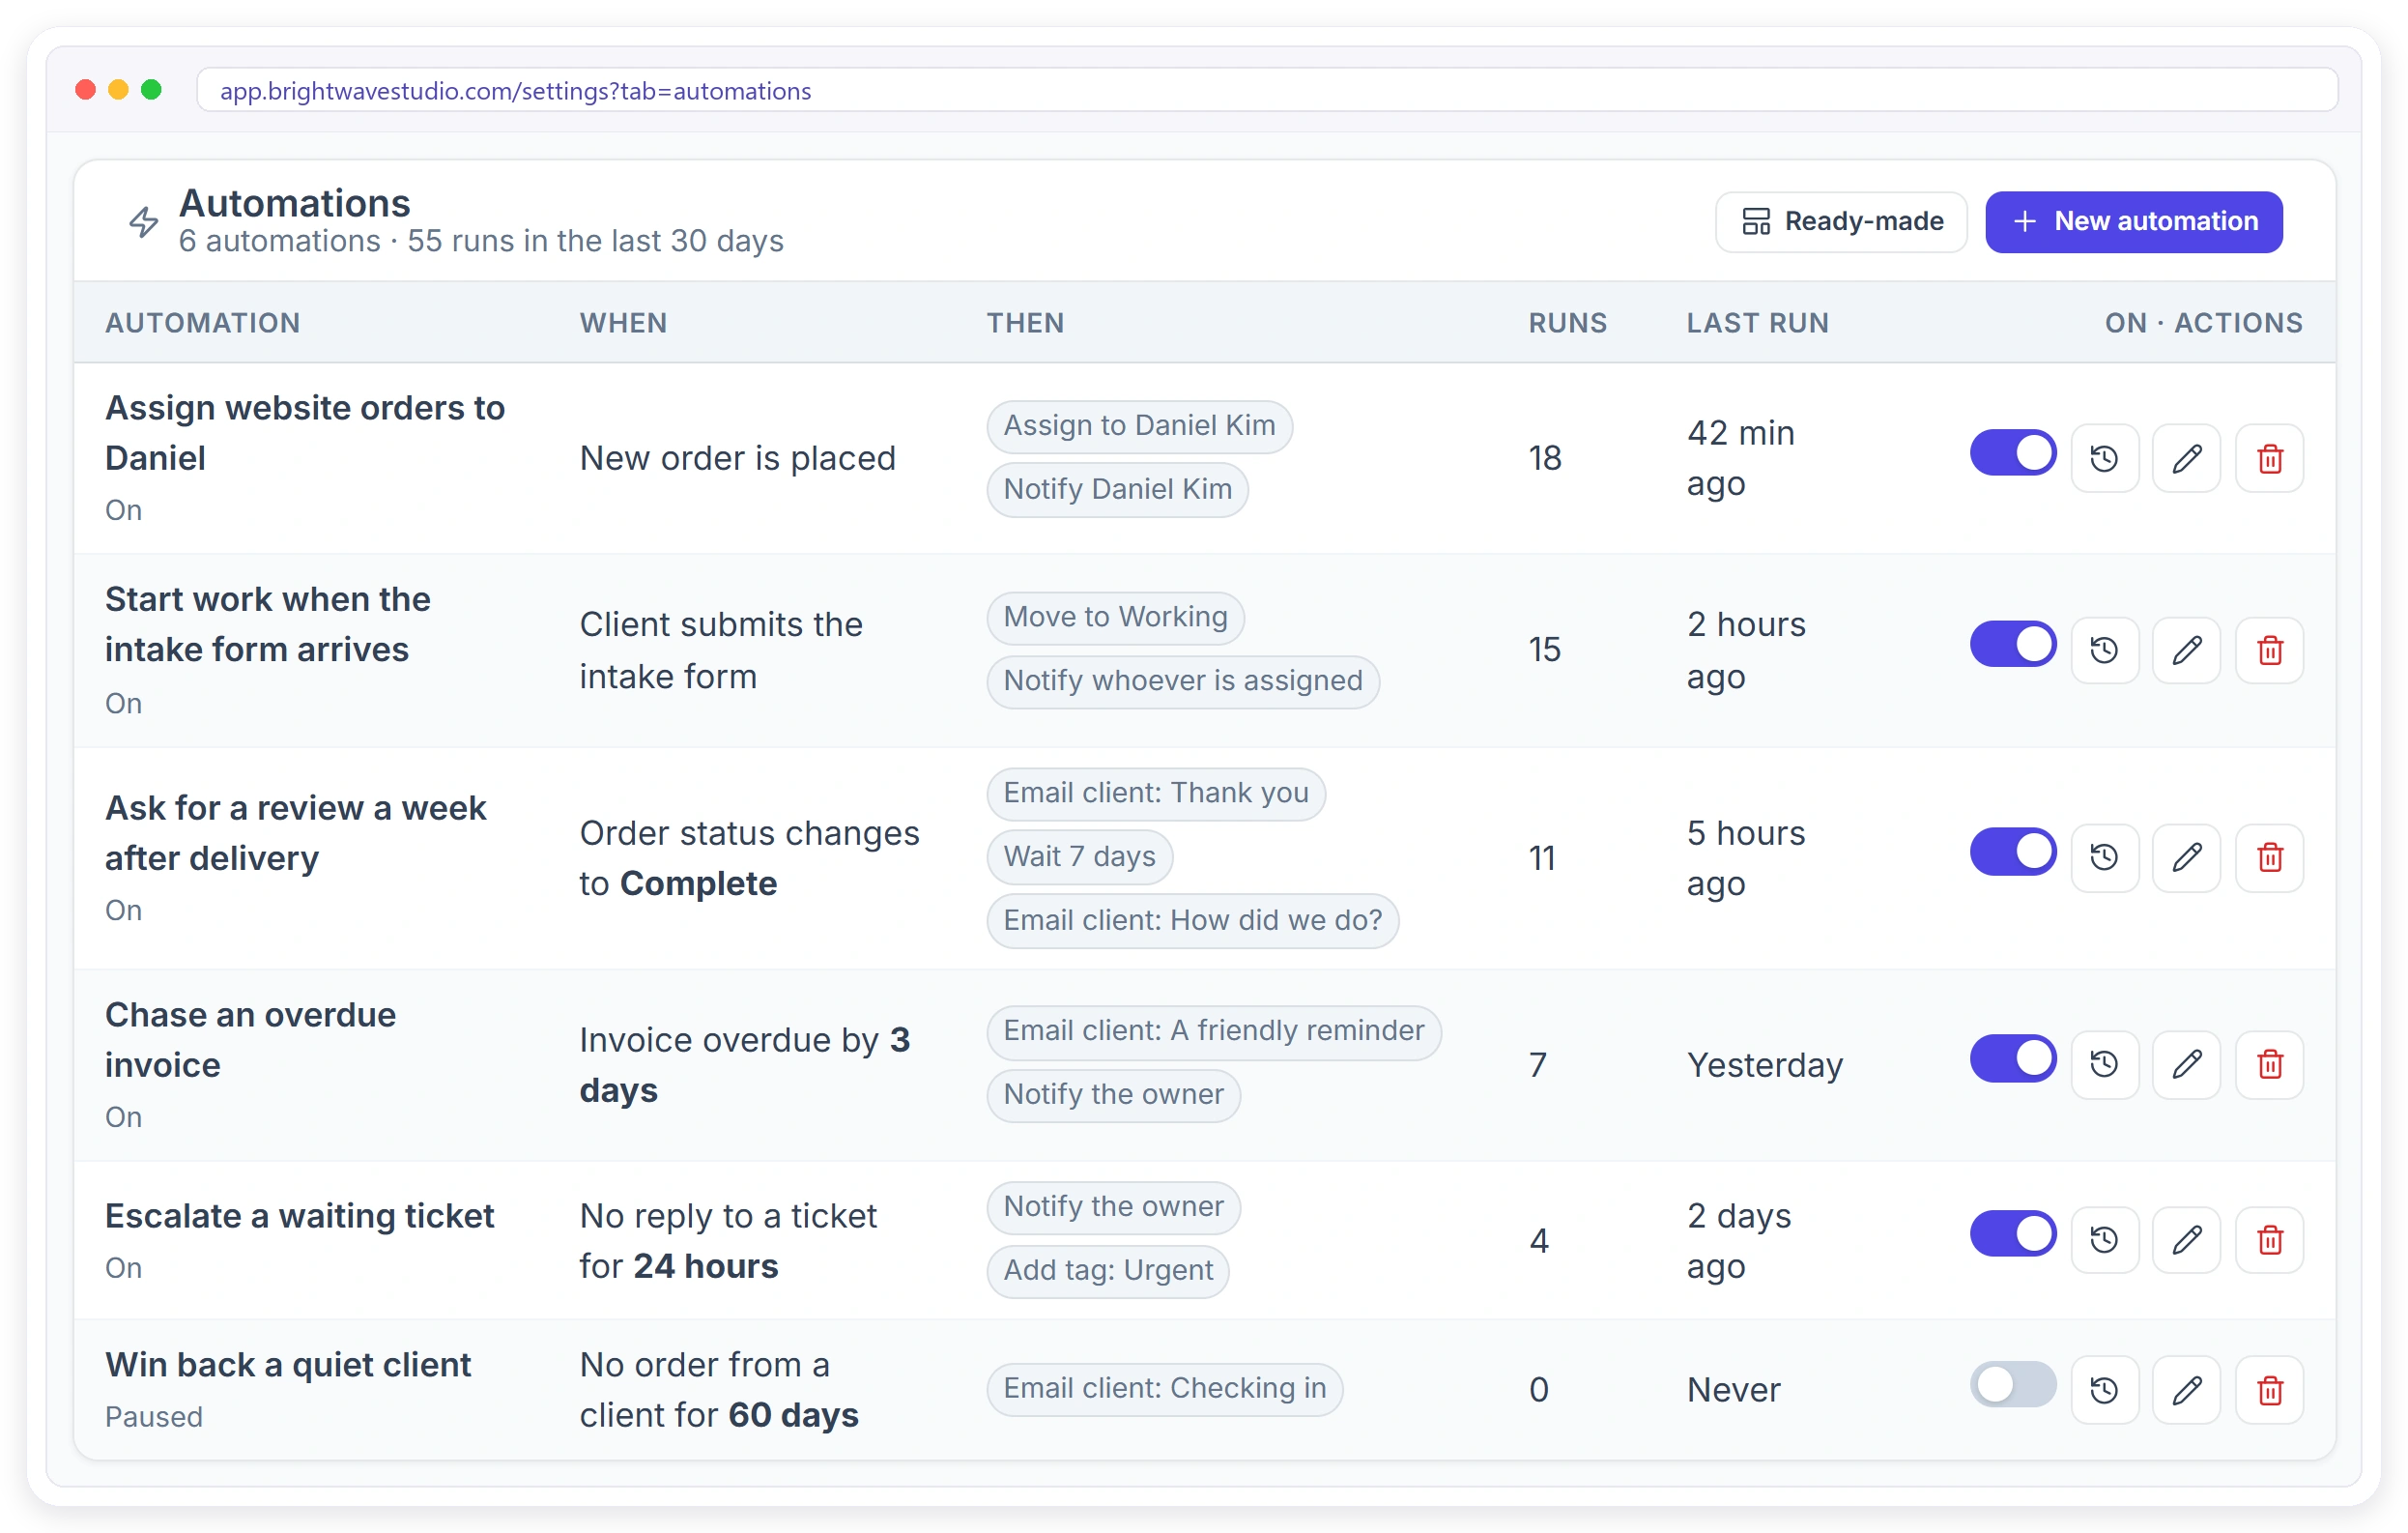
Task: Click the LAST RUN column header
Action: [1757, 322]
